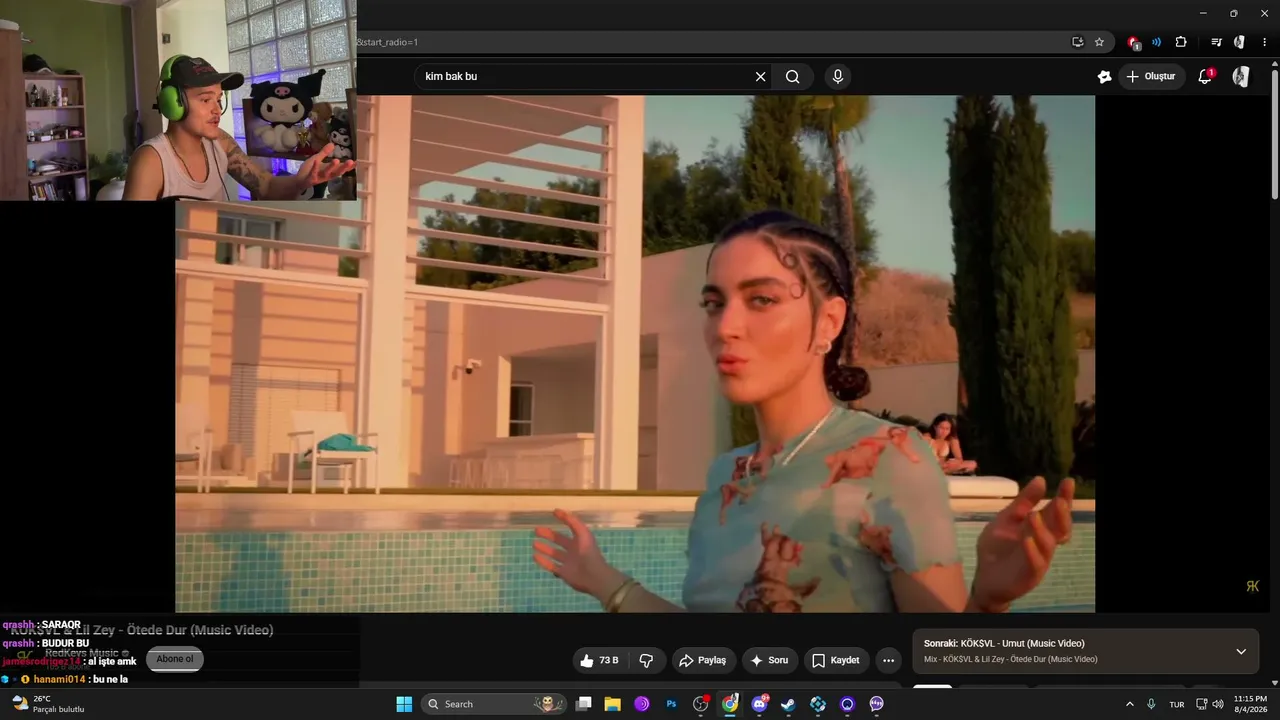The height and width of the screenshot is (720, 1280).
Task: Click chat username hanami014
Action: tap(60, 679)
